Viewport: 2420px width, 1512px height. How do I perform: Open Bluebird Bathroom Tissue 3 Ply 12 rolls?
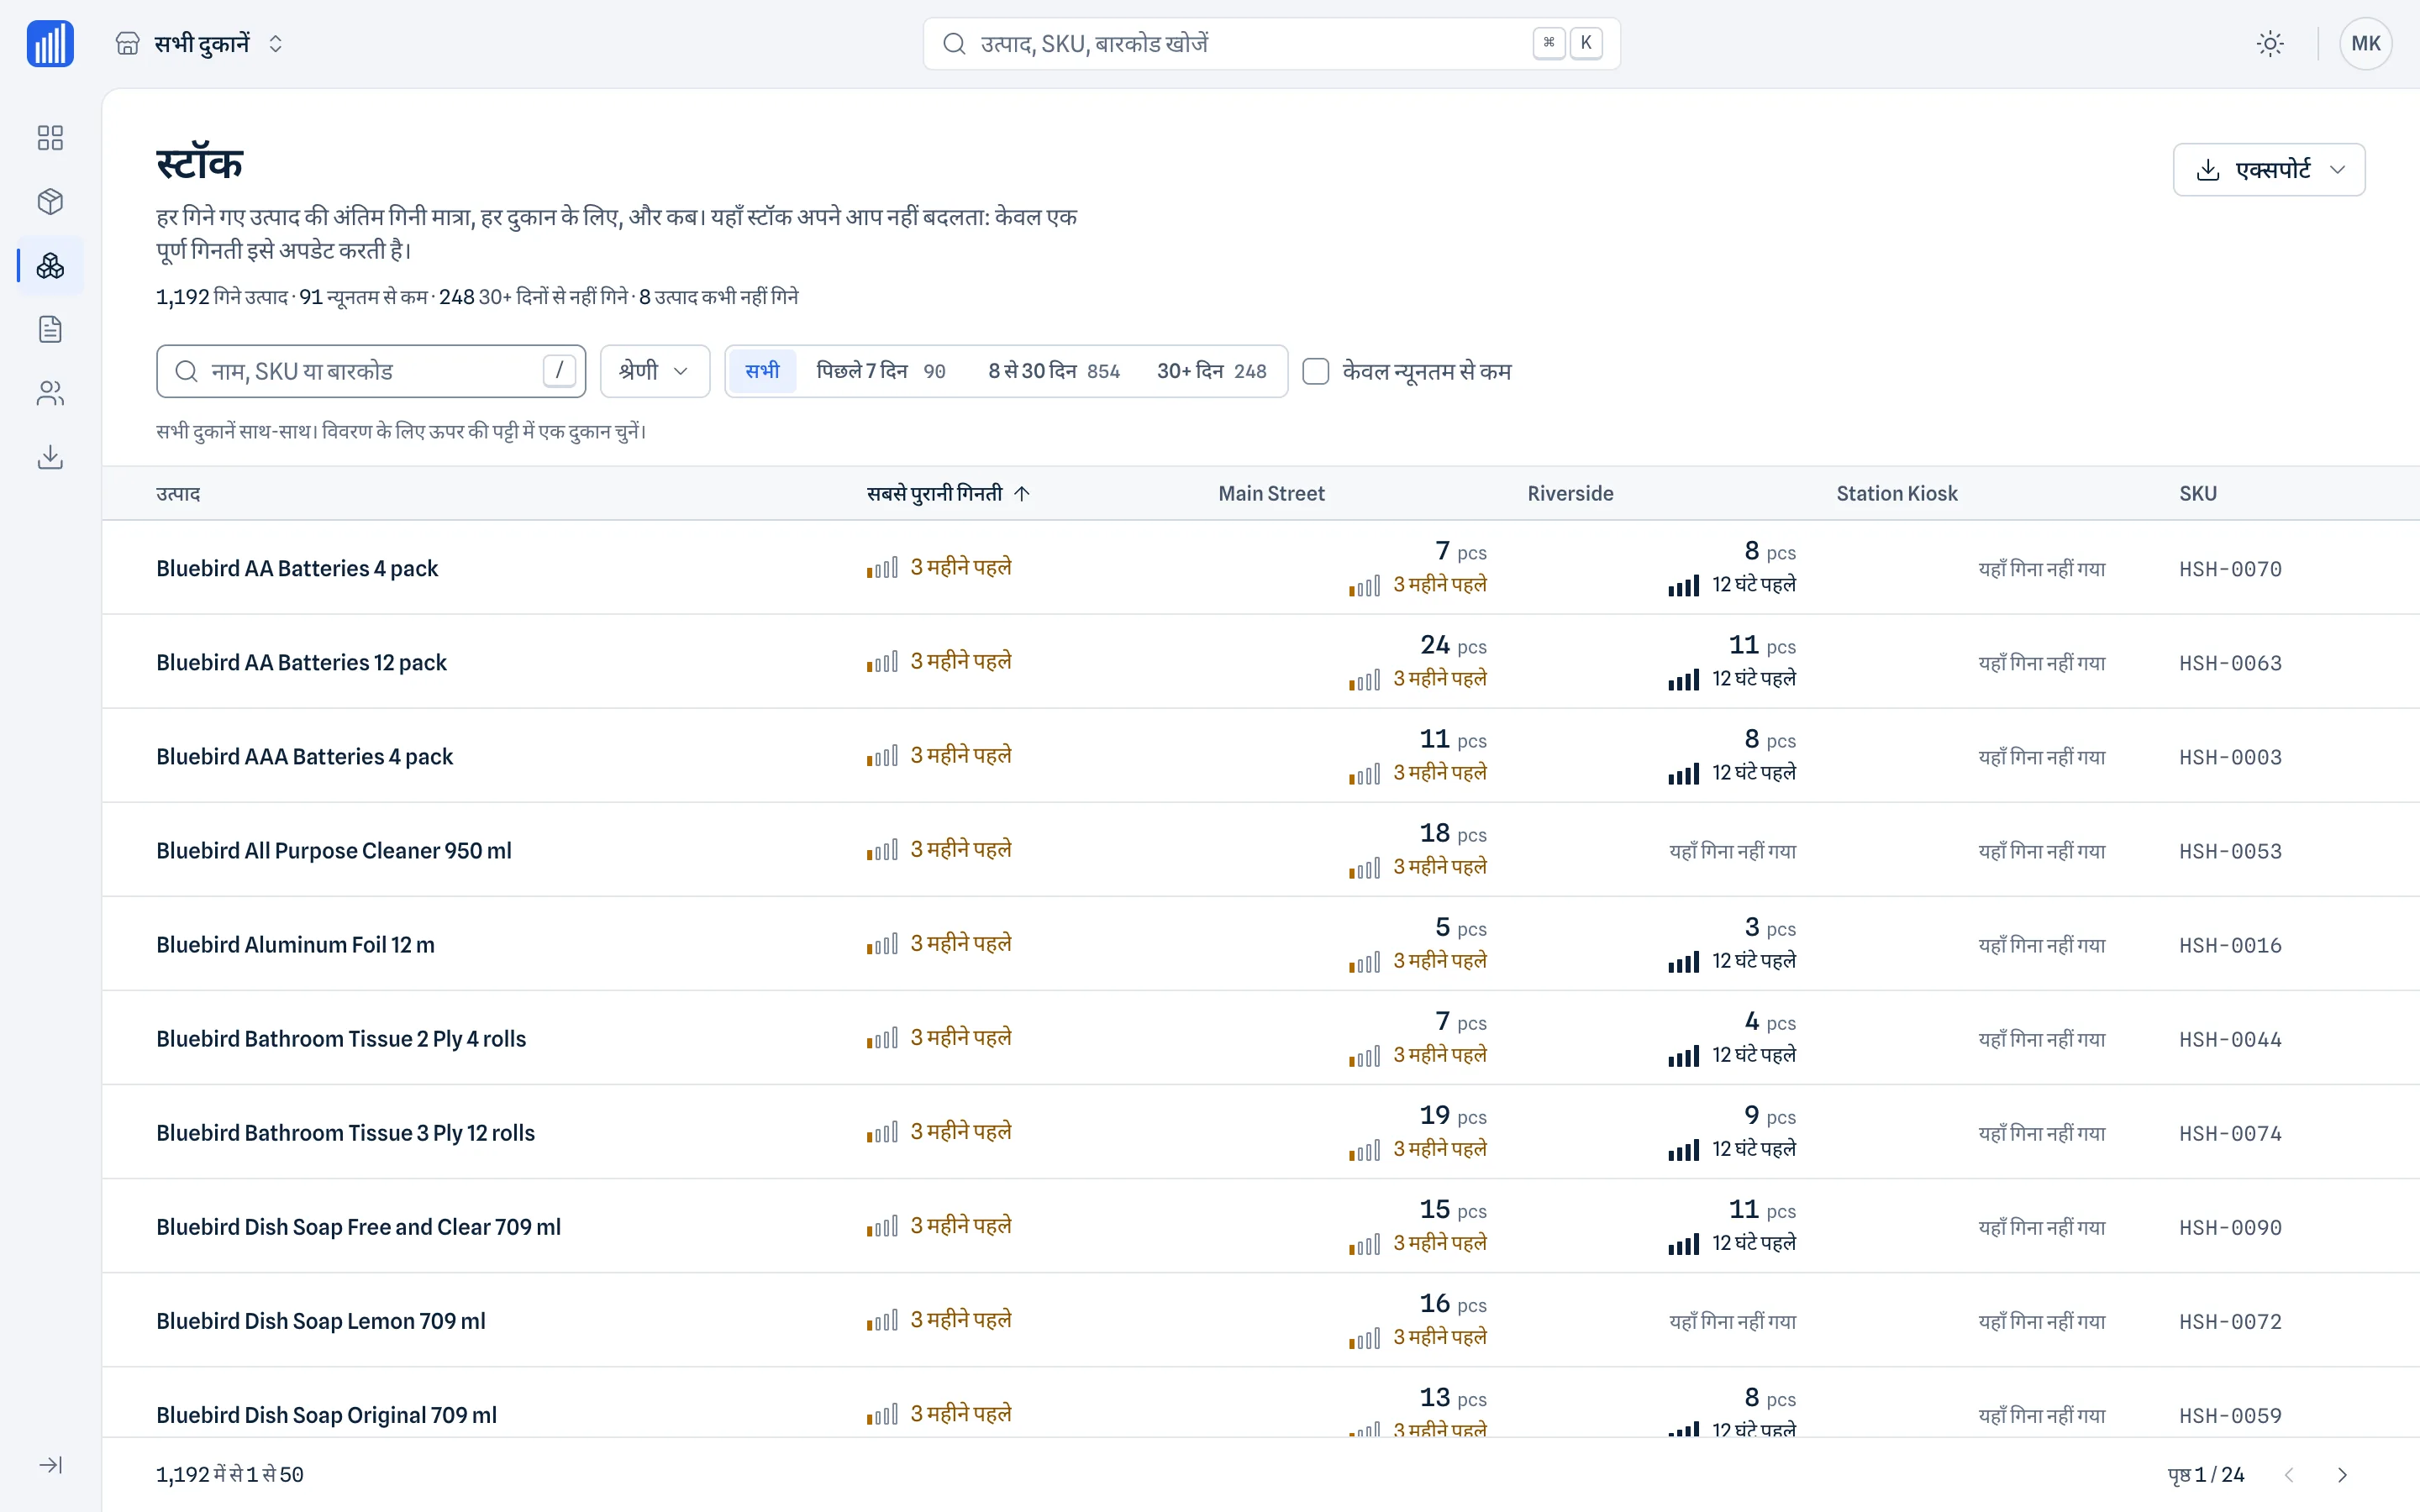[345, 1133]
